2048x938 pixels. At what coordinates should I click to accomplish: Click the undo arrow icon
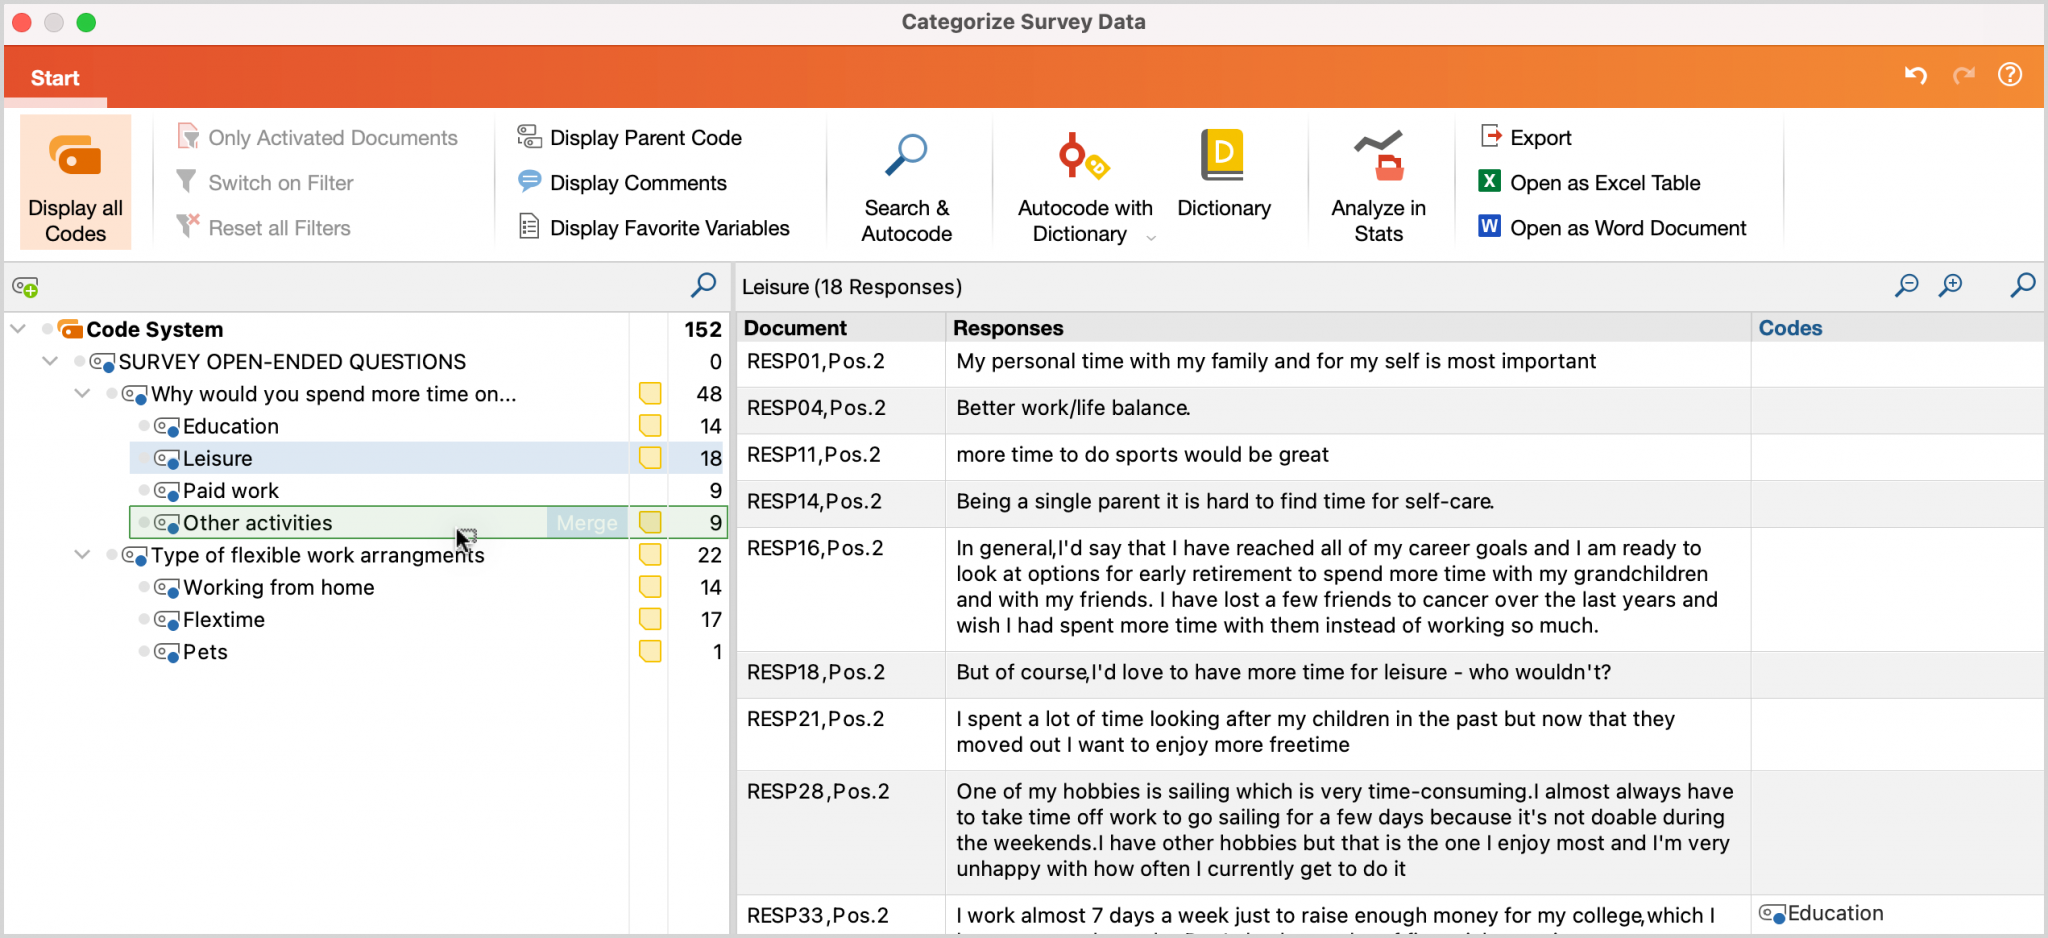coord(1915,75)
